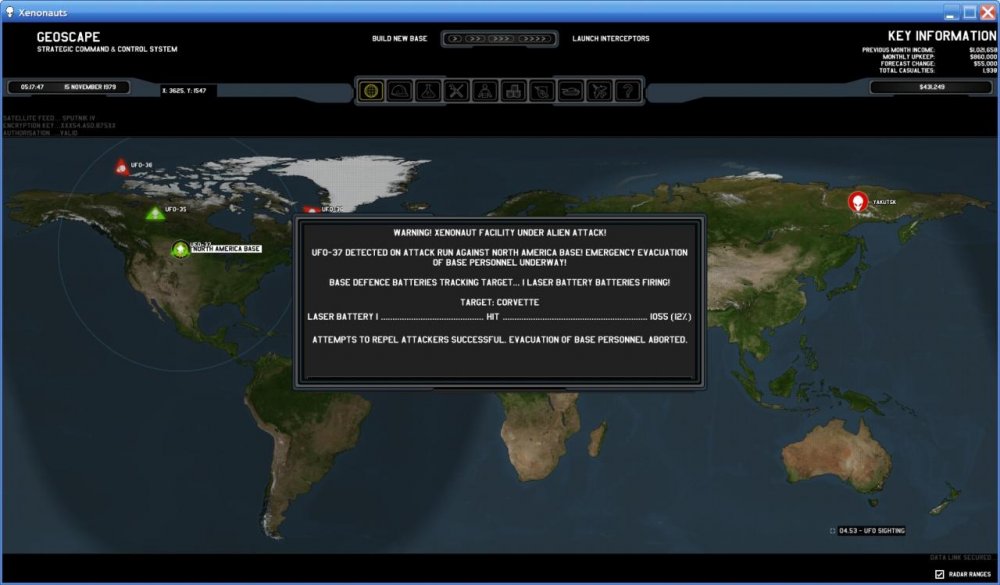
Task: Open the research flask icon
Action: pyautogui.click(x=428, y=91)
